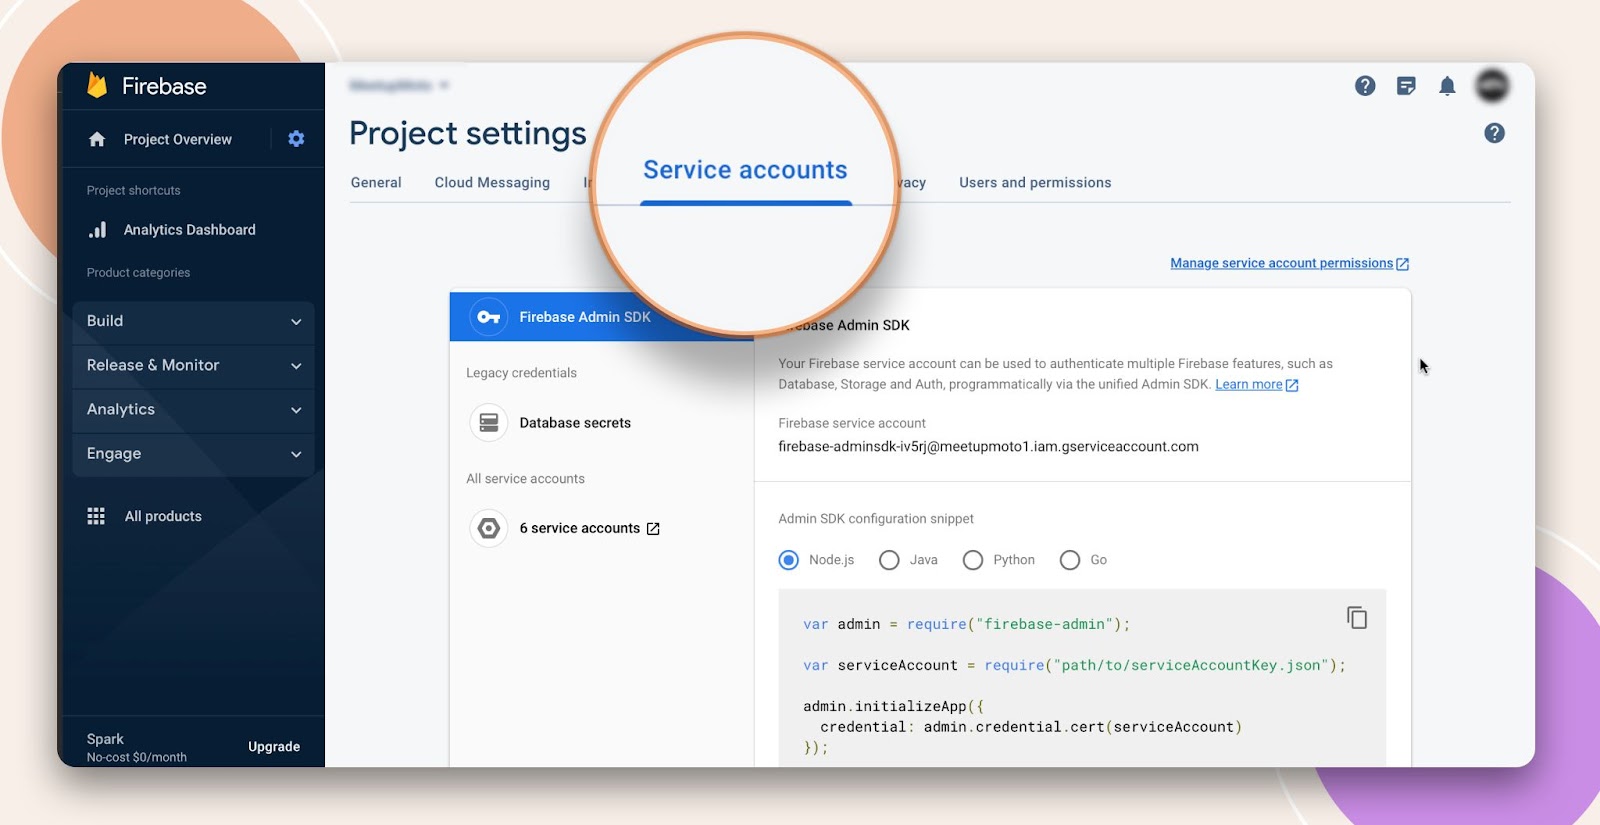
Task: Click the All products grid icon
Action: [96, 516]
